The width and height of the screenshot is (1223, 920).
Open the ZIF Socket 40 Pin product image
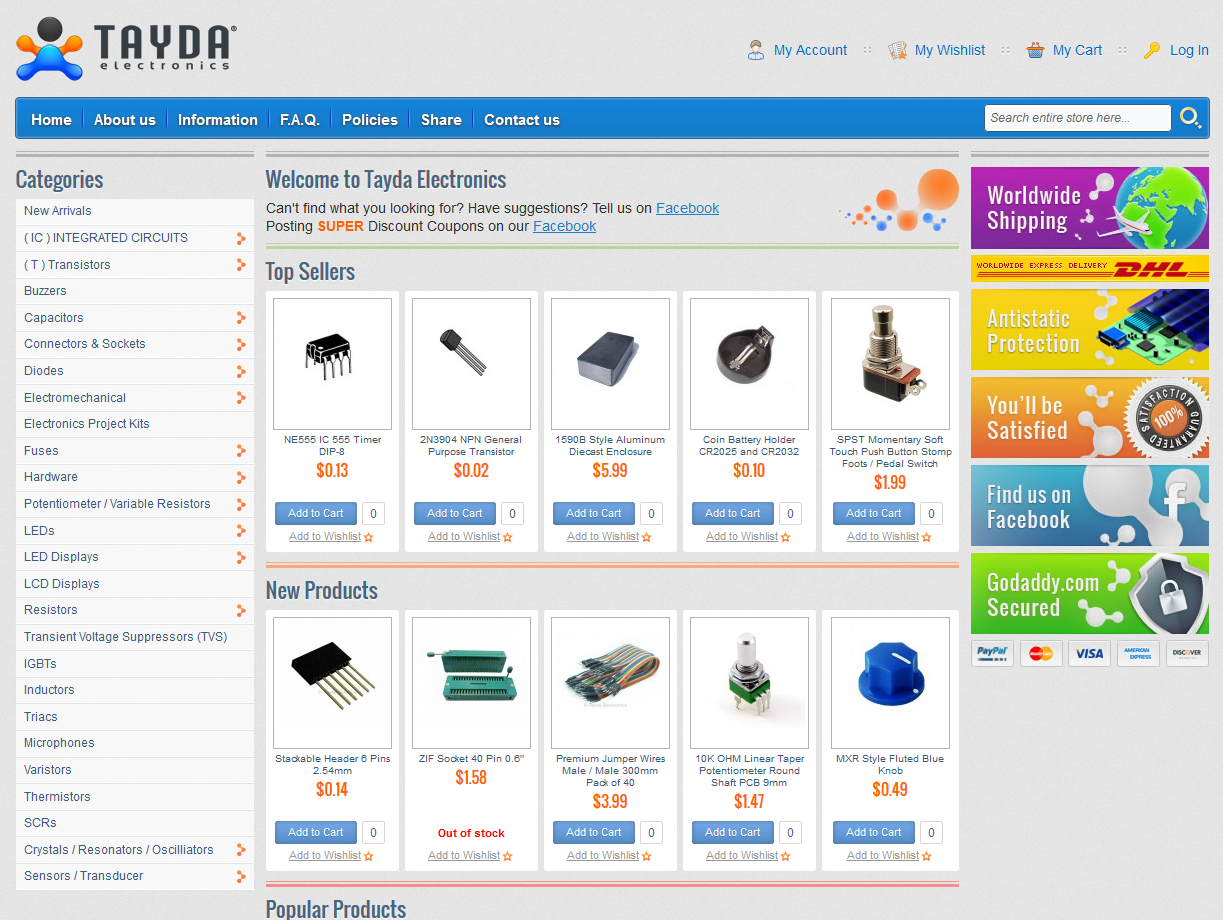pos(472,683)
